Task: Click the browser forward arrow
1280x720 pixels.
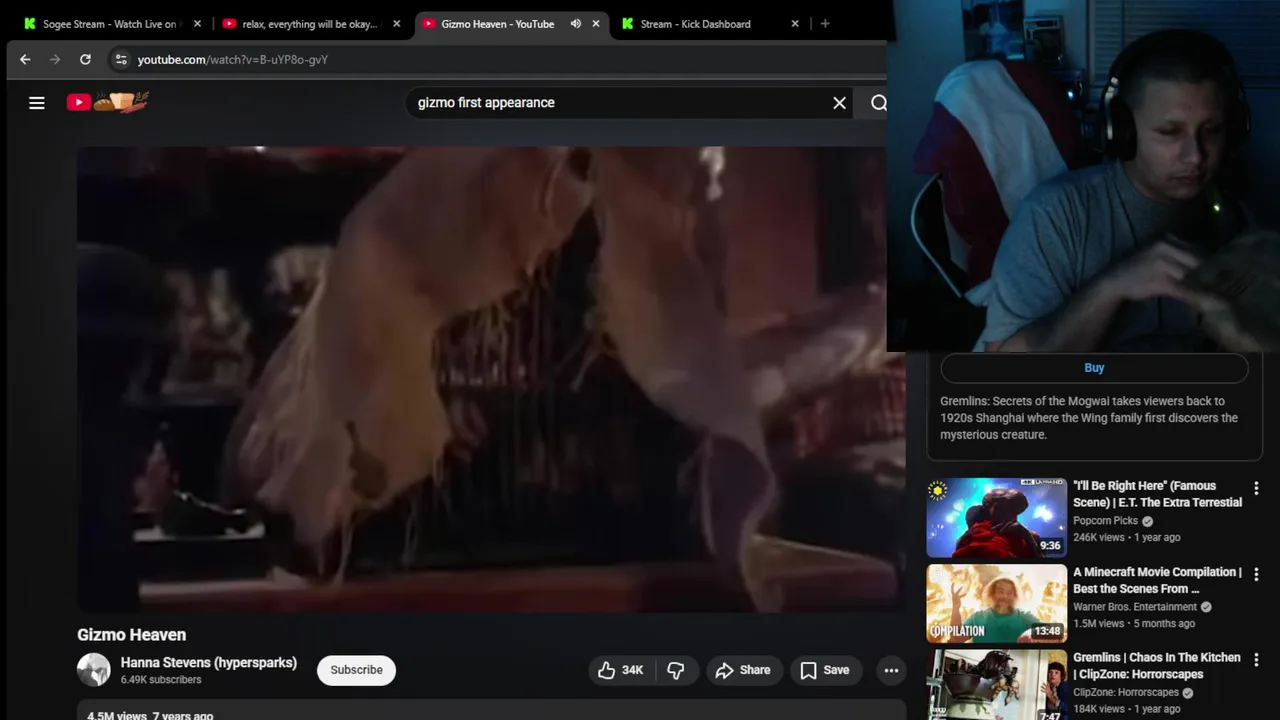Action: (x=55, y=59)
